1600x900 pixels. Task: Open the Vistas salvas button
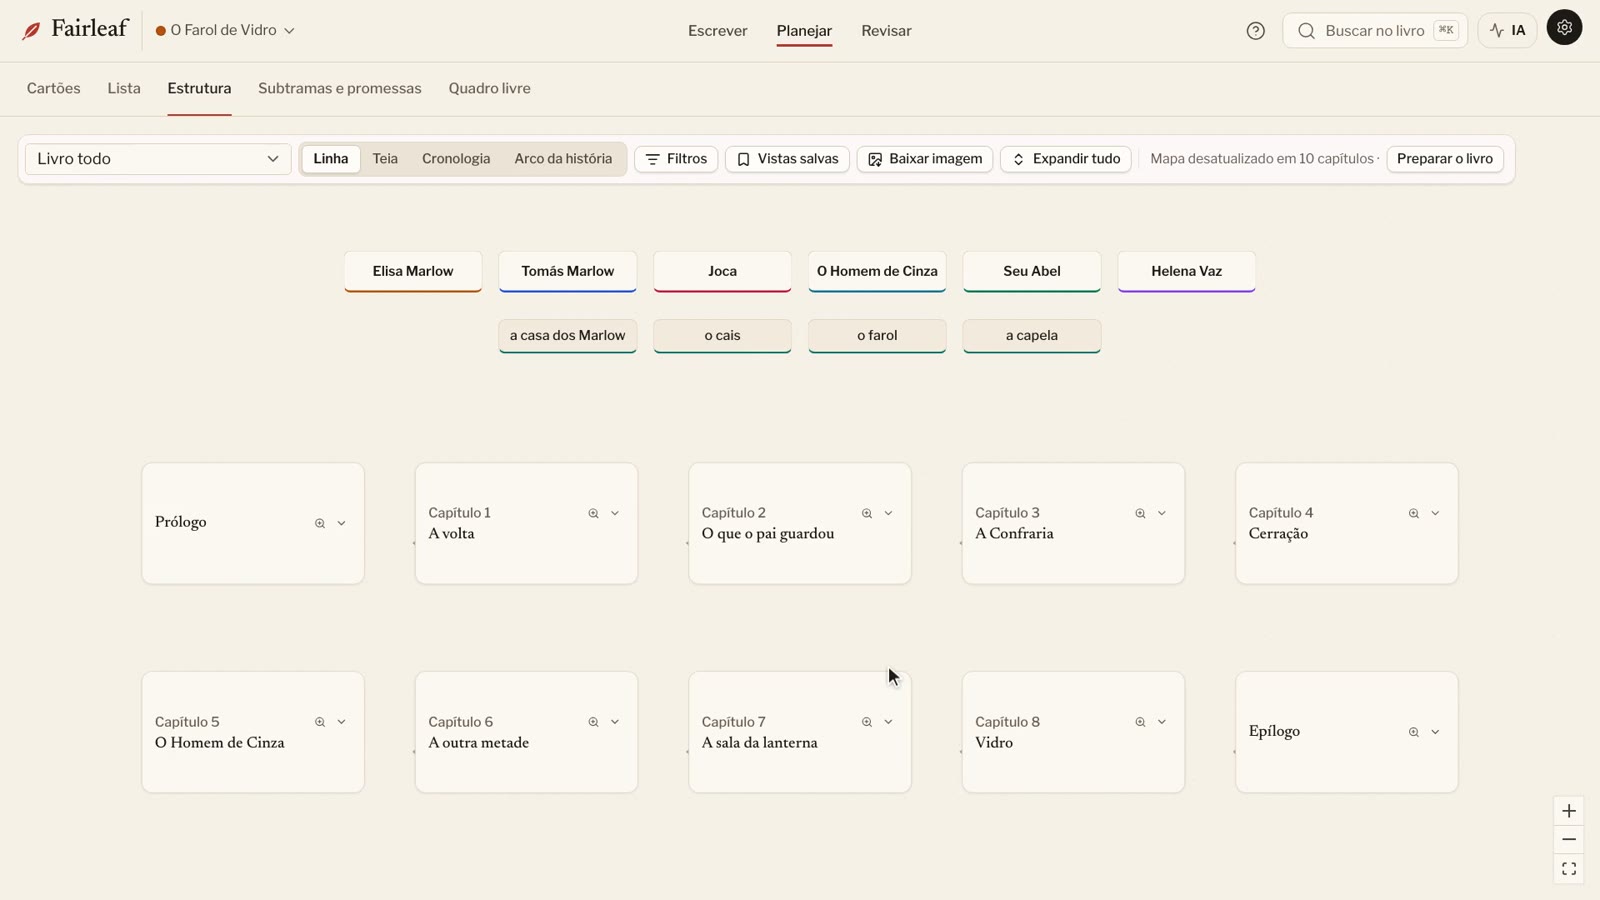pyautogui.click(x=787, y=159)
